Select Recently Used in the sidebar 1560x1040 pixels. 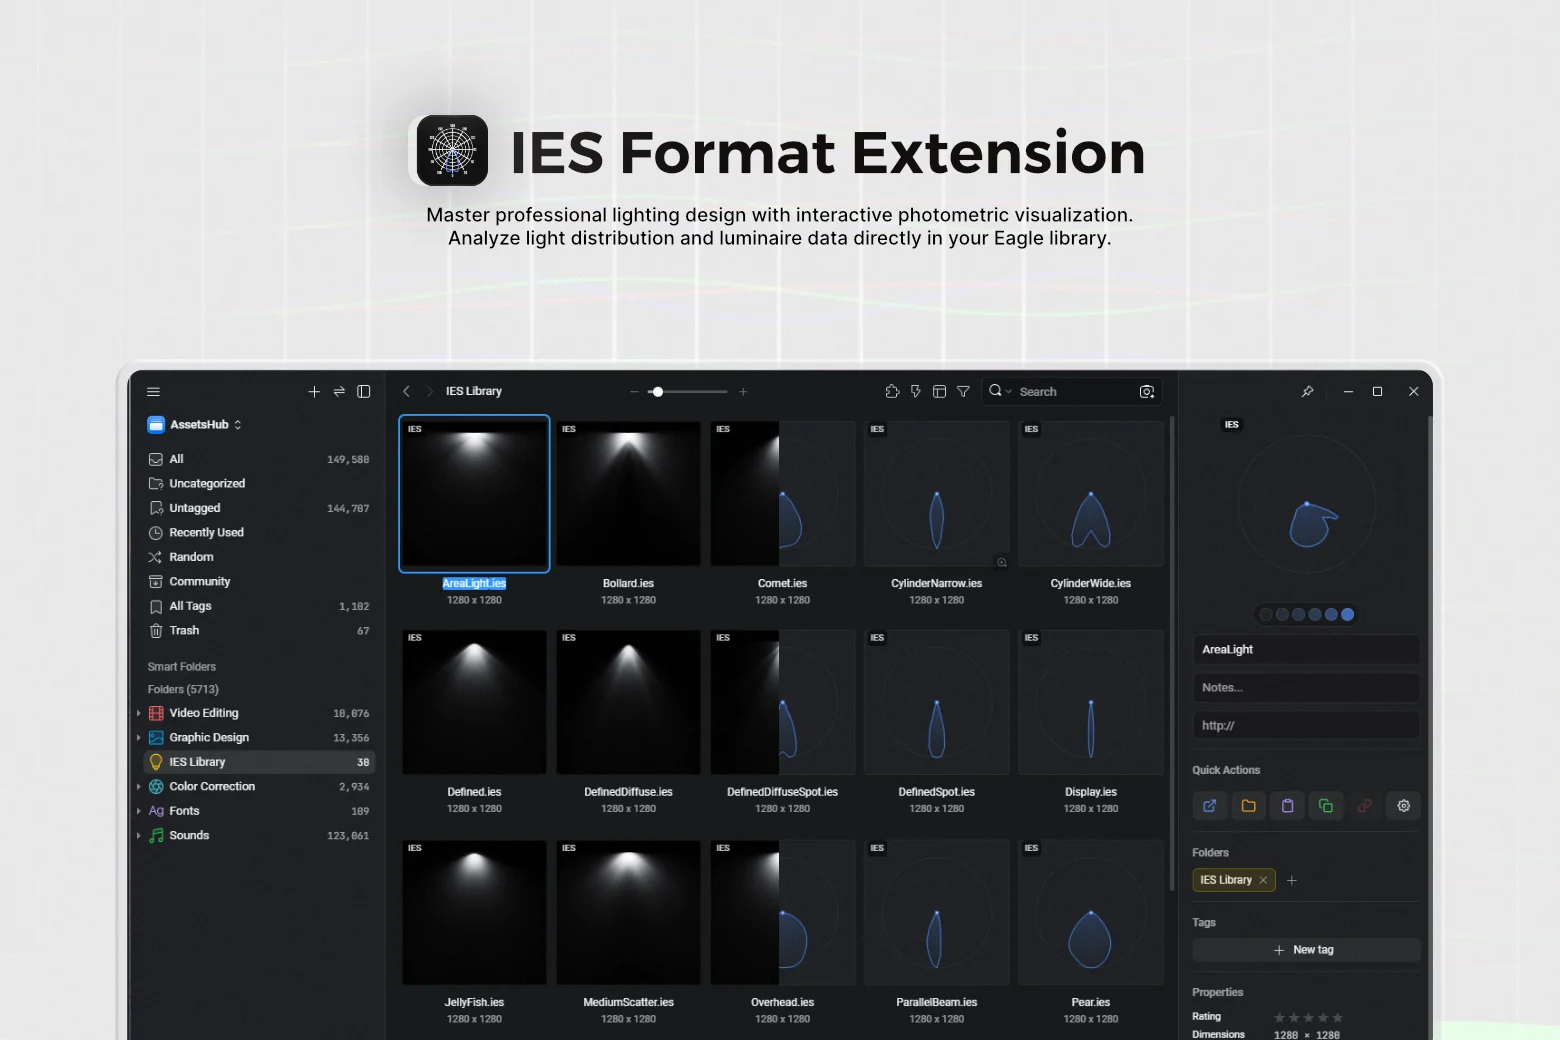pos(206,533)
